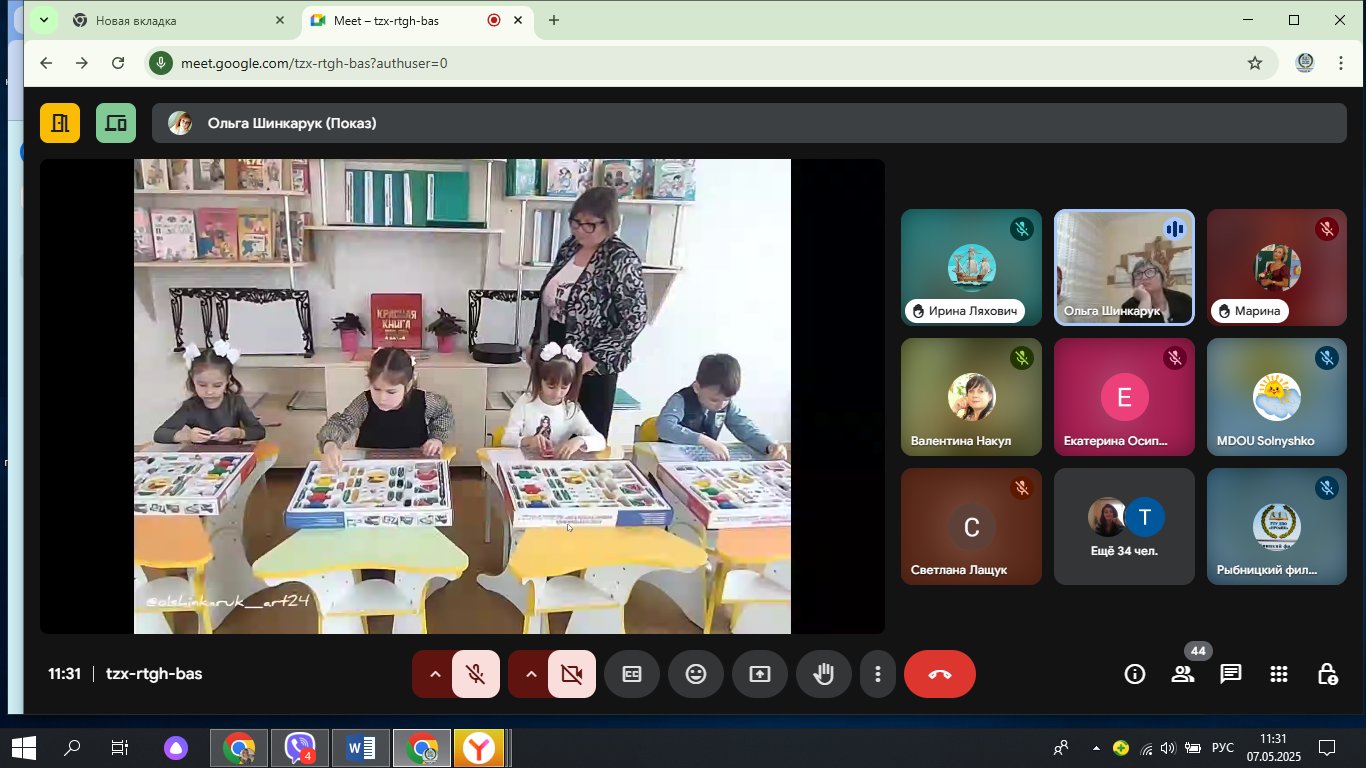Viewport: 1366px width, 768px height.
Task: Close the Новая вкладка tab
Action: coord(280,20)
